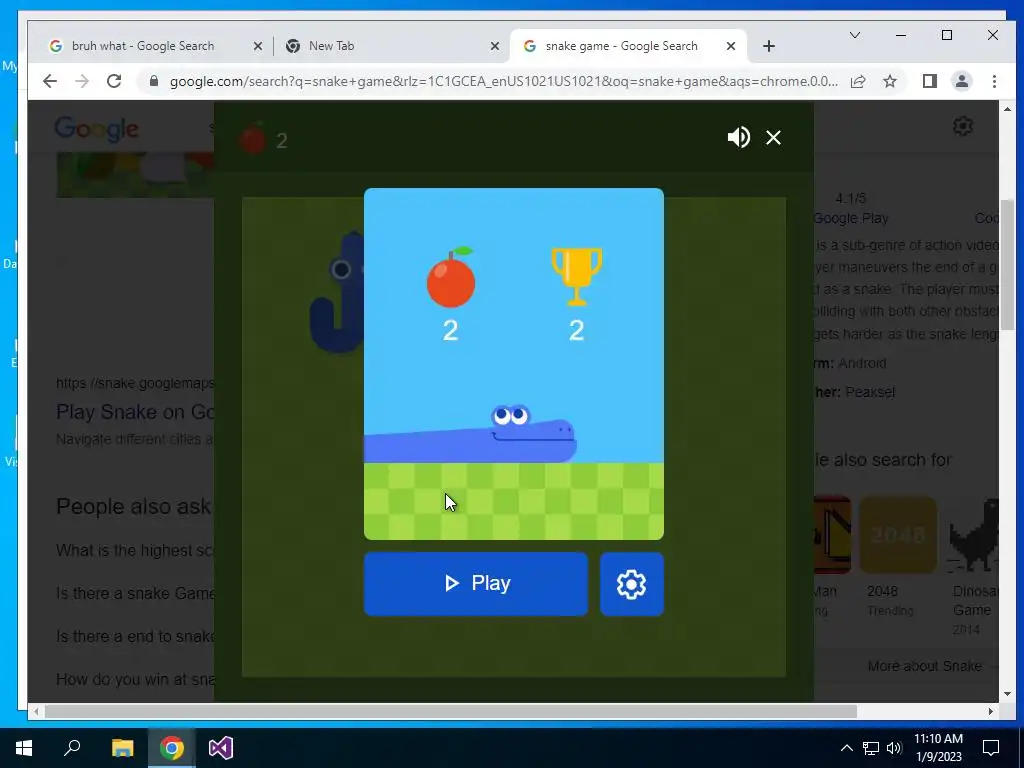Close the New Tab tab
Image resolution: width=1024 pixels, height=768 pixels.
[x=494, y=46]
